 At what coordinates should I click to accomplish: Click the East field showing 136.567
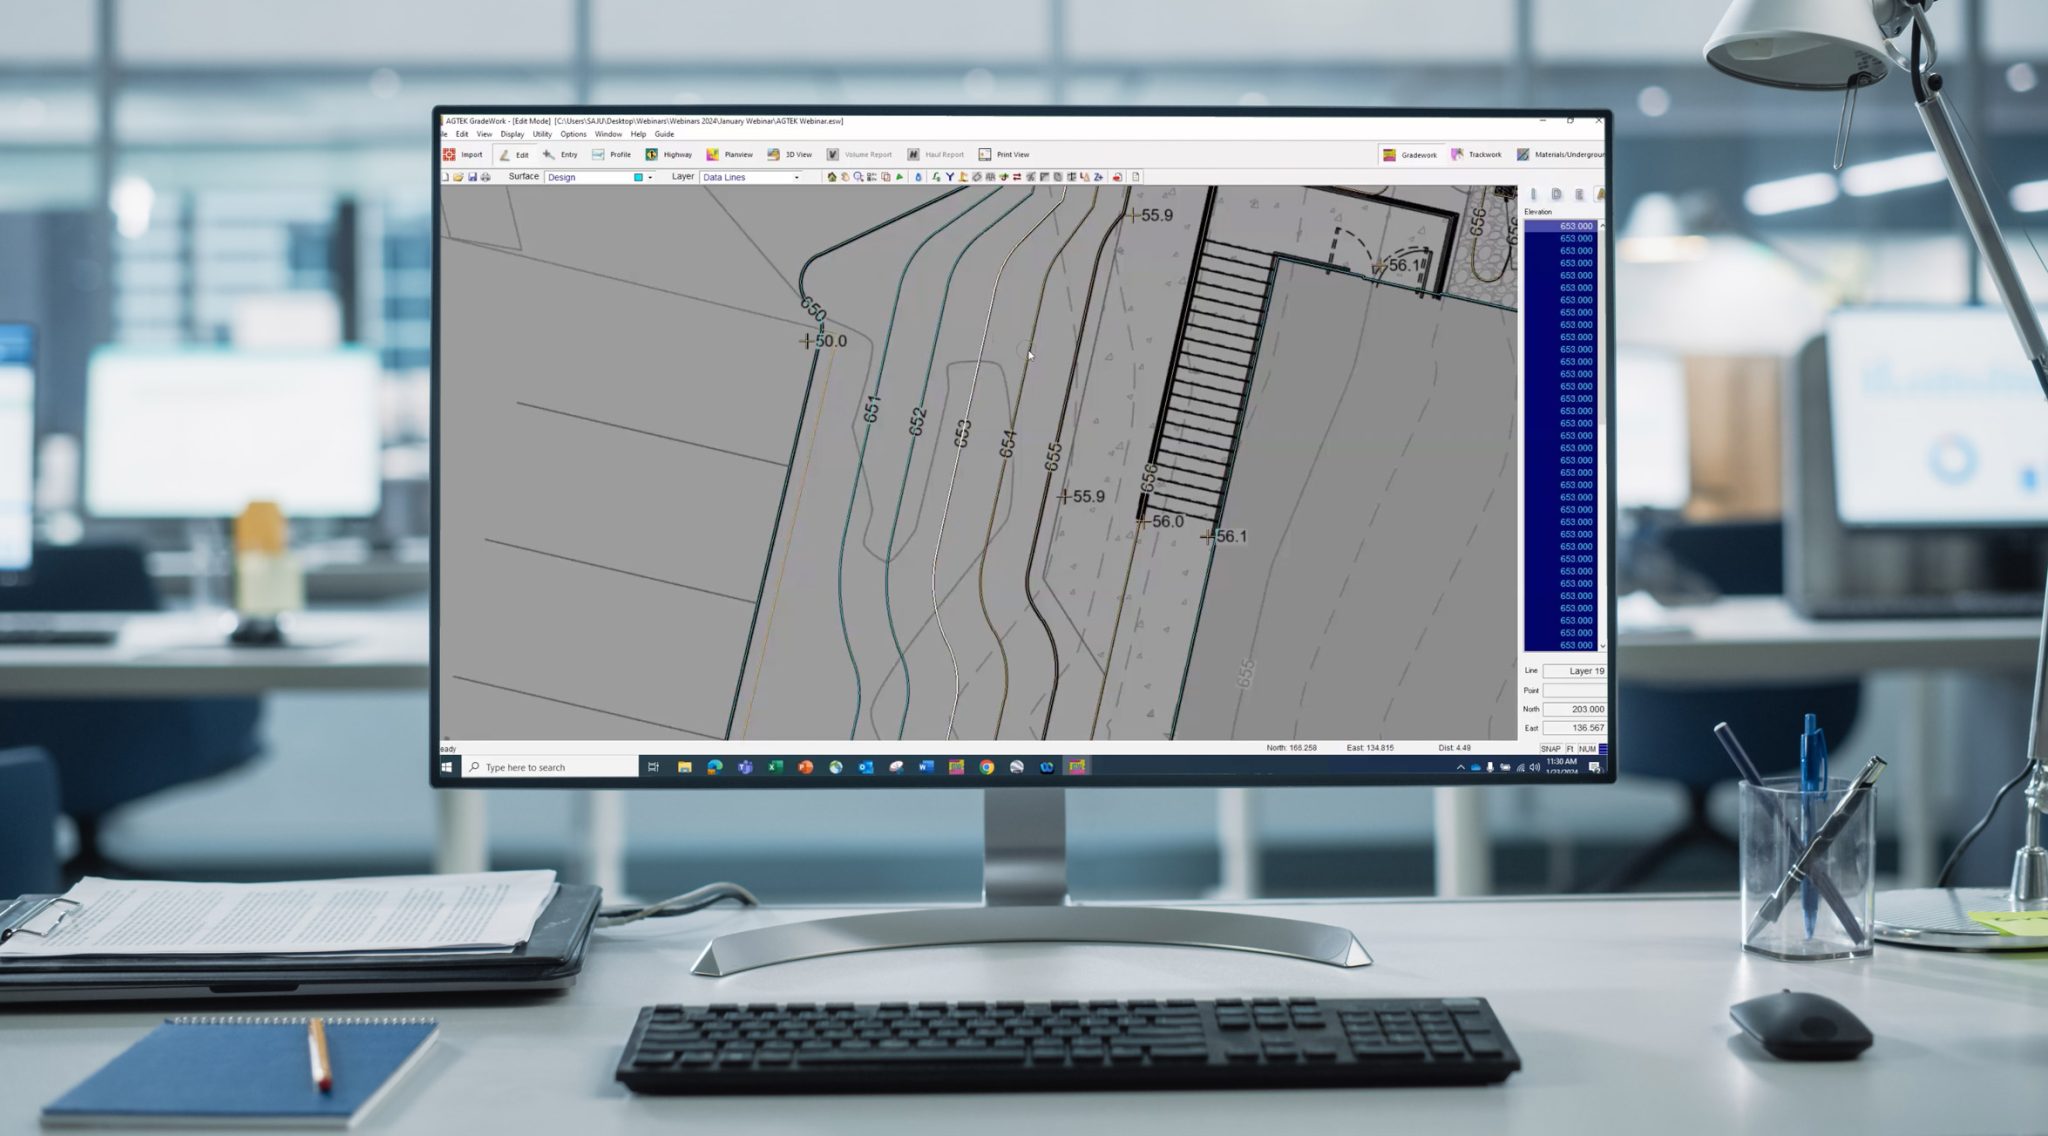(x=1574, y=728)
